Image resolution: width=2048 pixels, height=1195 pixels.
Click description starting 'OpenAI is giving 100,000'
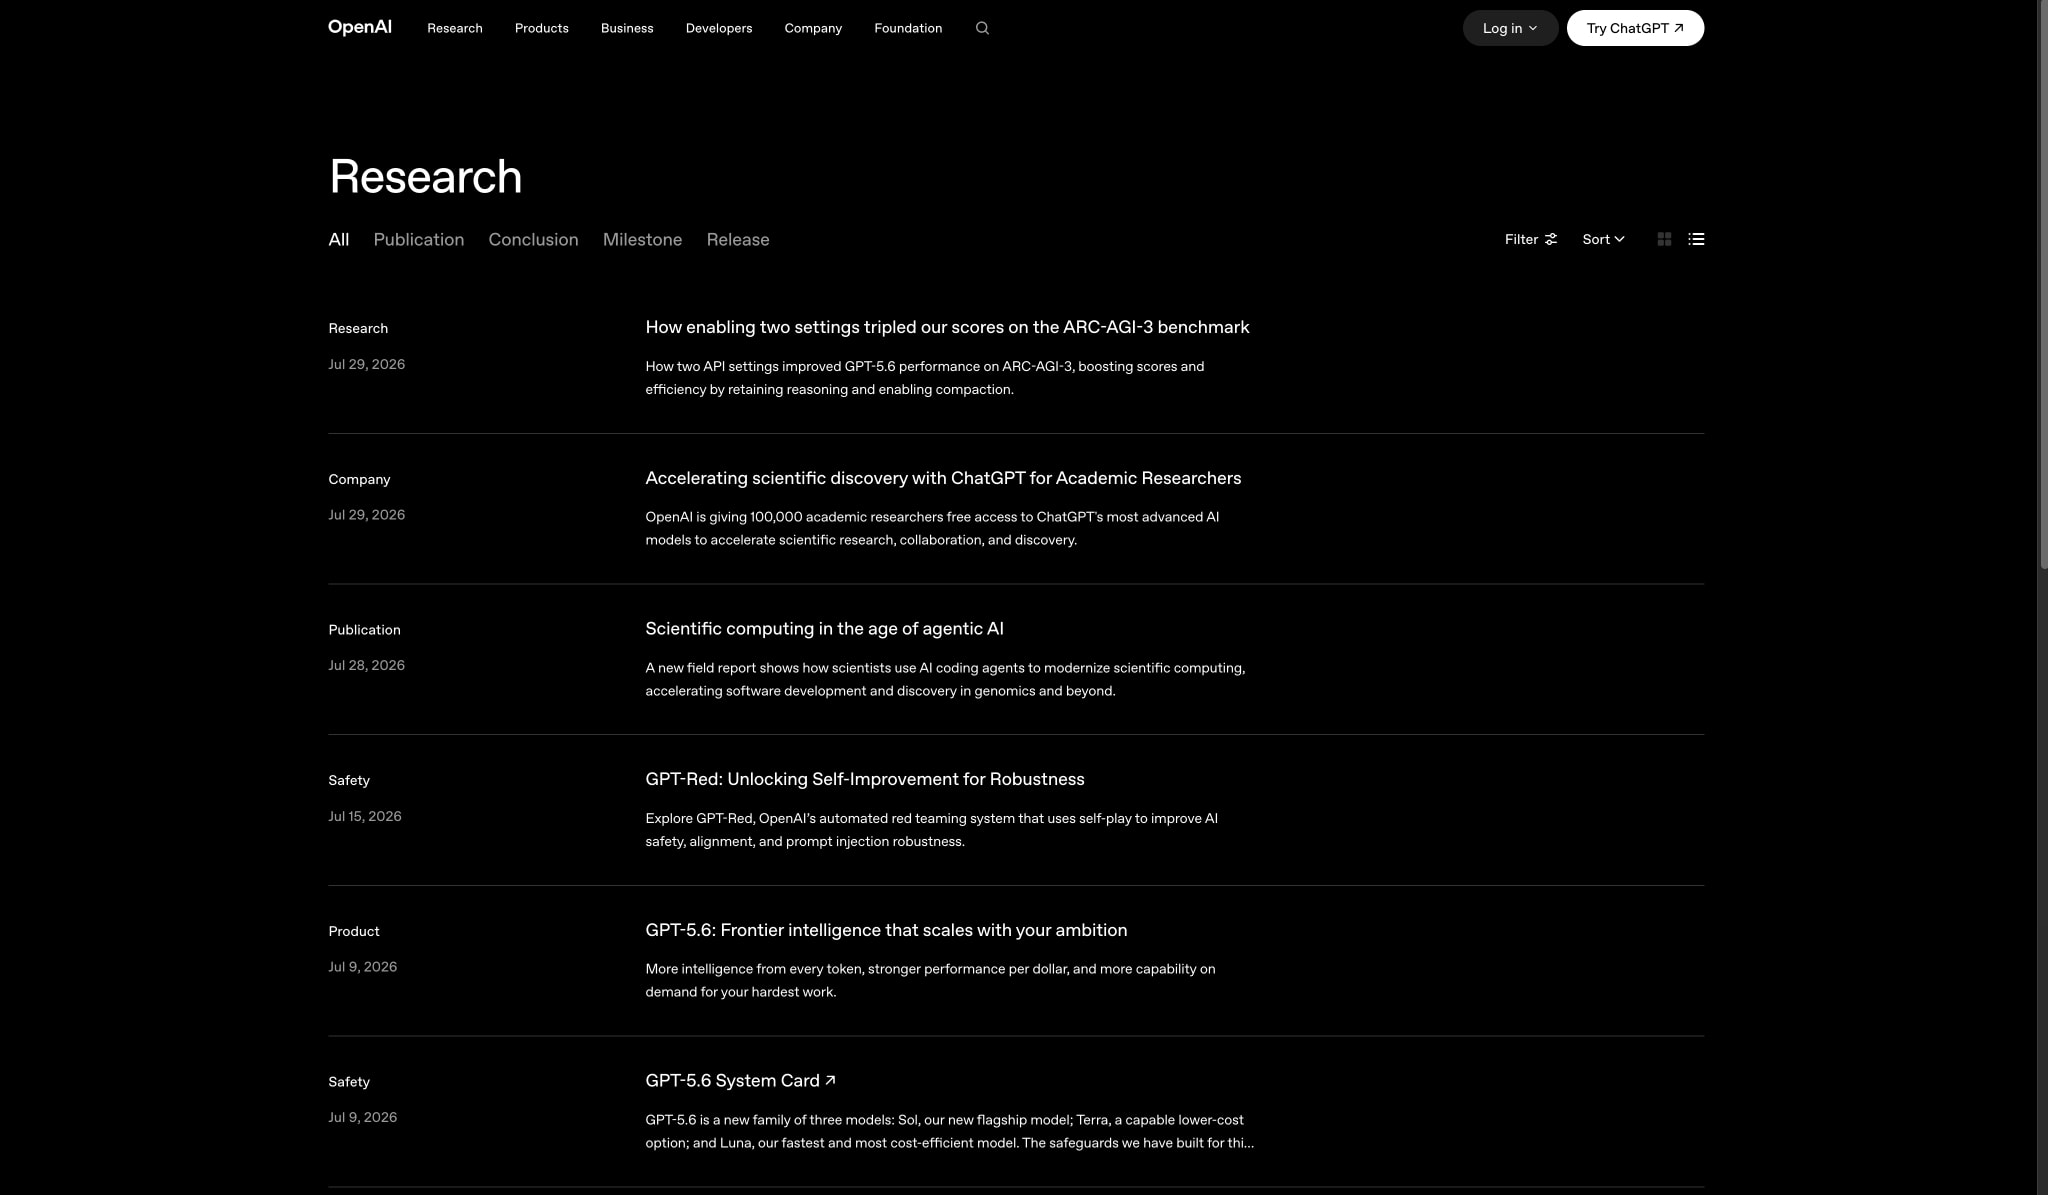click(932, 528)
